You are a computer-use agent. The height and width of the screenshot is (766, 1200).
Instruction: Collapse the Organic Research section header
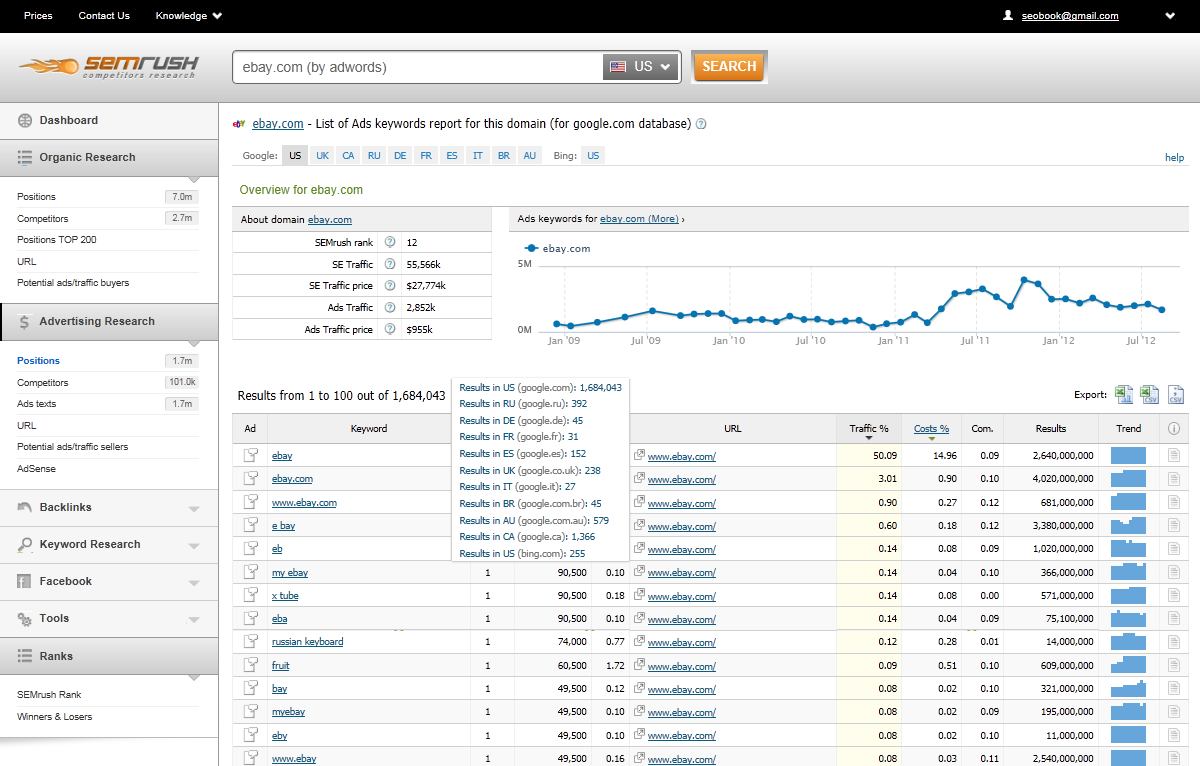tap(109, 157)
